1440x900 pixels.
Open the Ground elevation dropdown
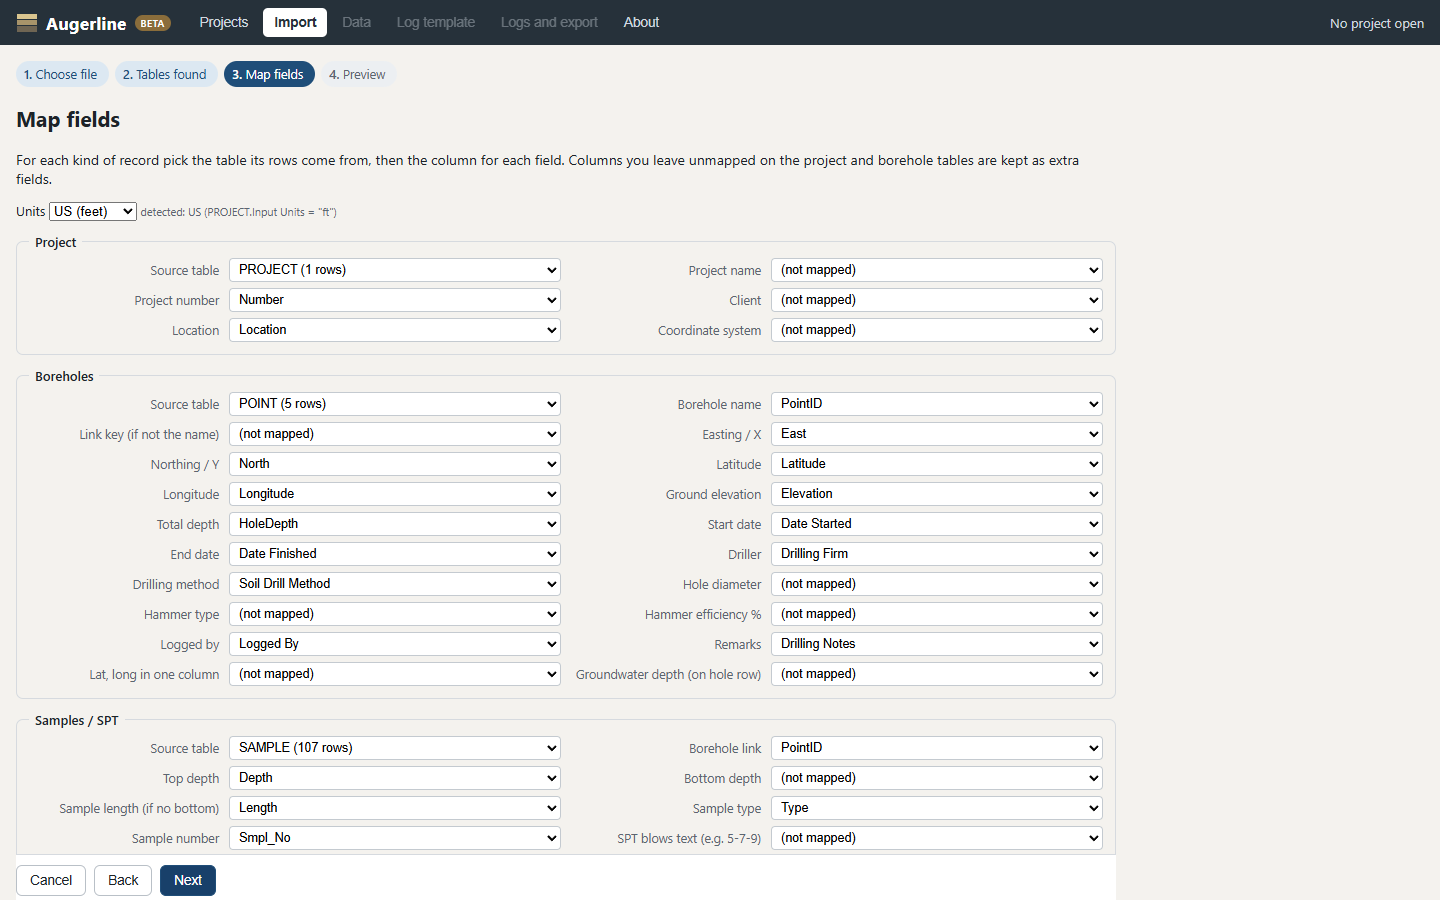pyautogui.click(x=937, y=494)
